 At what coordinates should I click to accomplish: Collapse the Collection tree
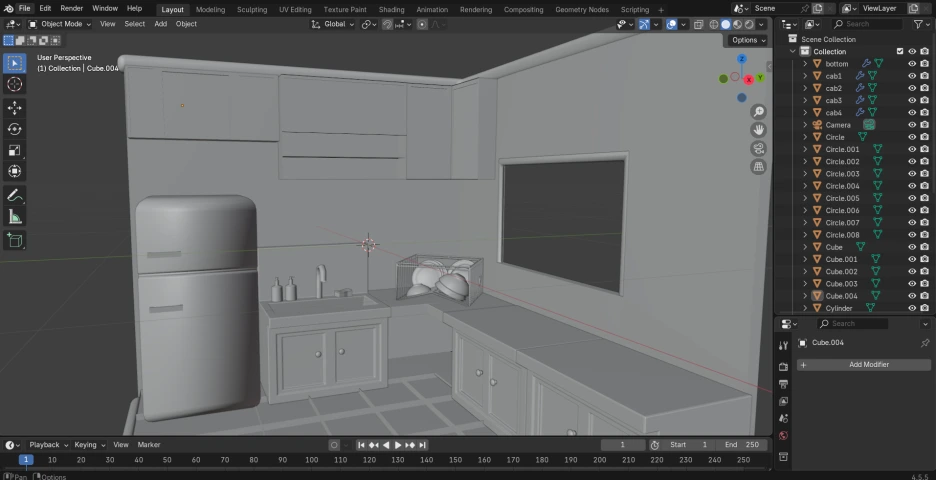(793, 51)
